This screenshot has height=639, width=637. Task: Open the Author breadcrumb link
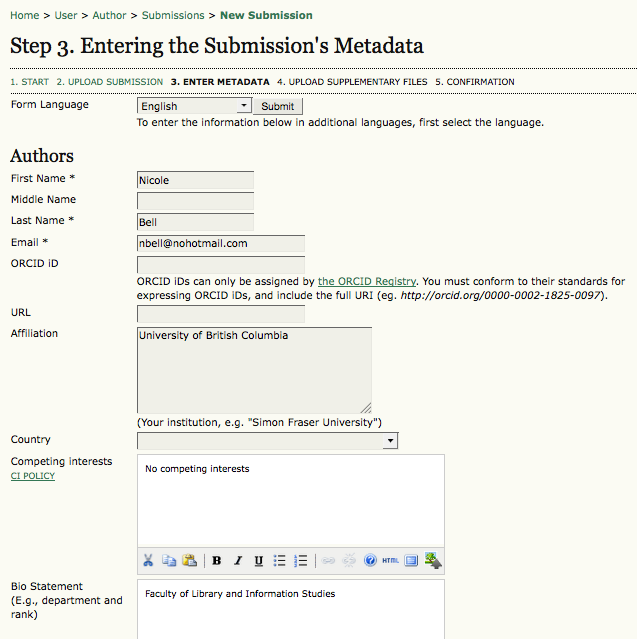click(x=109, y=15)
